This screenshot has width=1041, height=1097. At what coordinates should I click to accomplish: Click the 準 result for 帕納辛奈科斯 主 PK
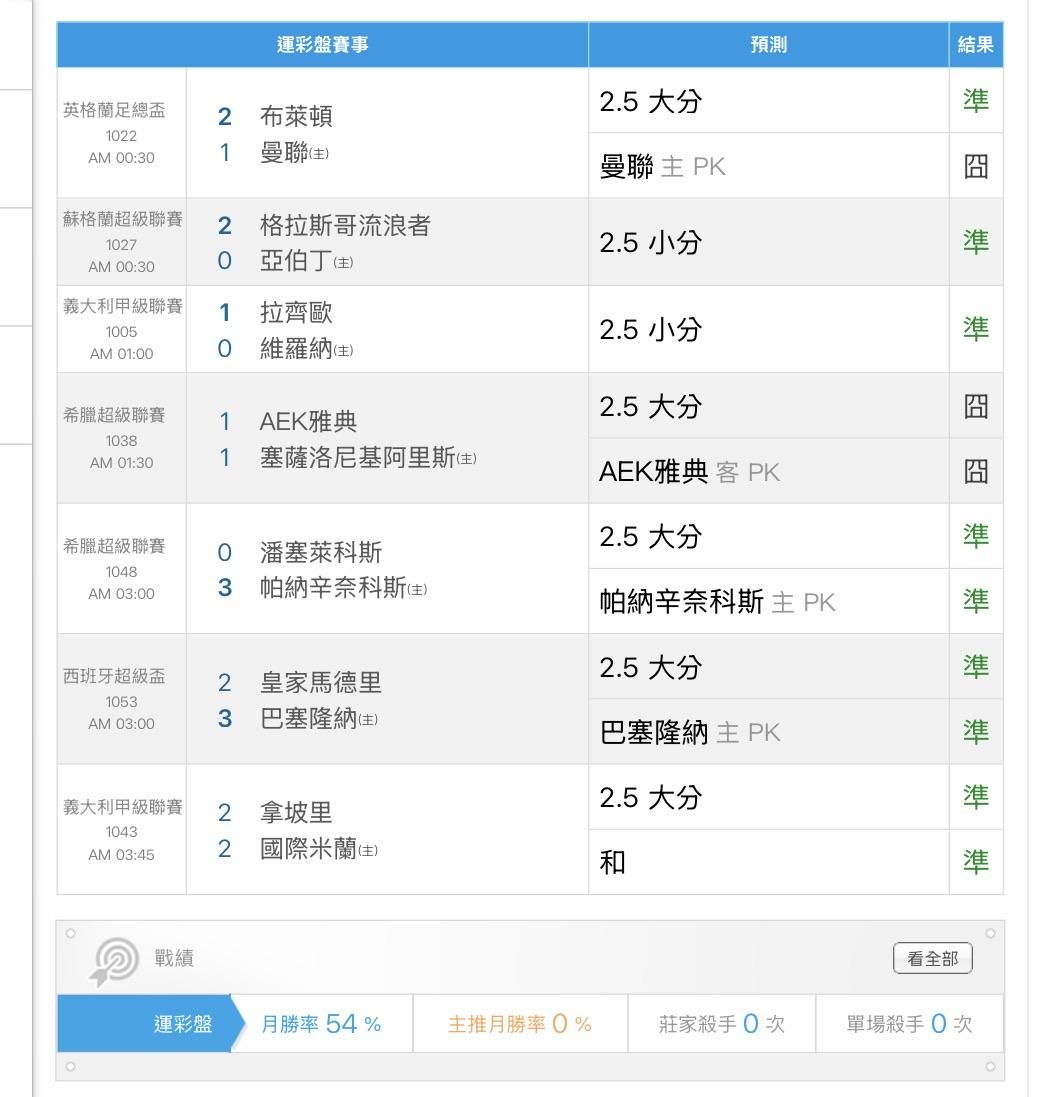975,601
